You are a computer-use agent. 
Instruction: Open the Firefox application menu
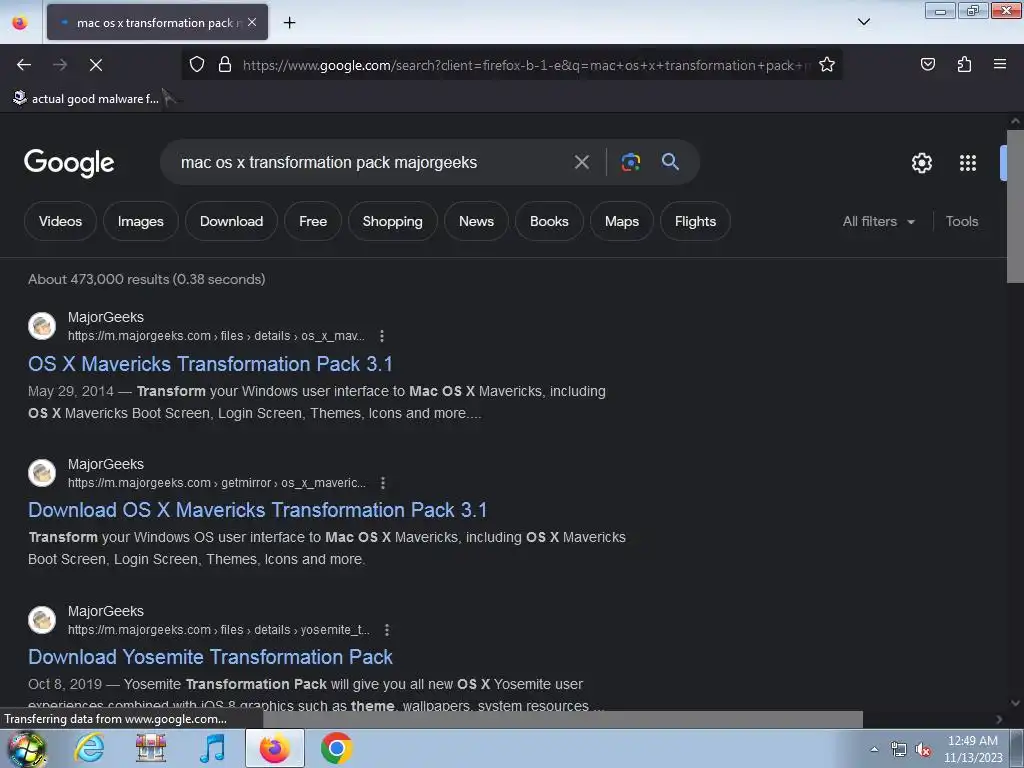1000,65
